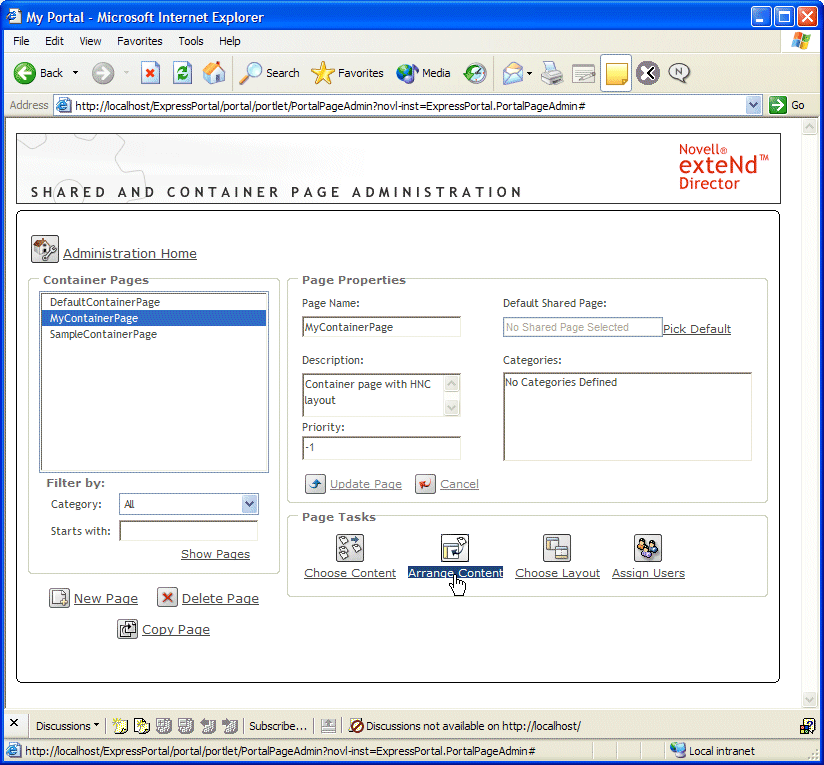
Task: Click the Choose Content page task icon
Action: (x=350, y=548)
